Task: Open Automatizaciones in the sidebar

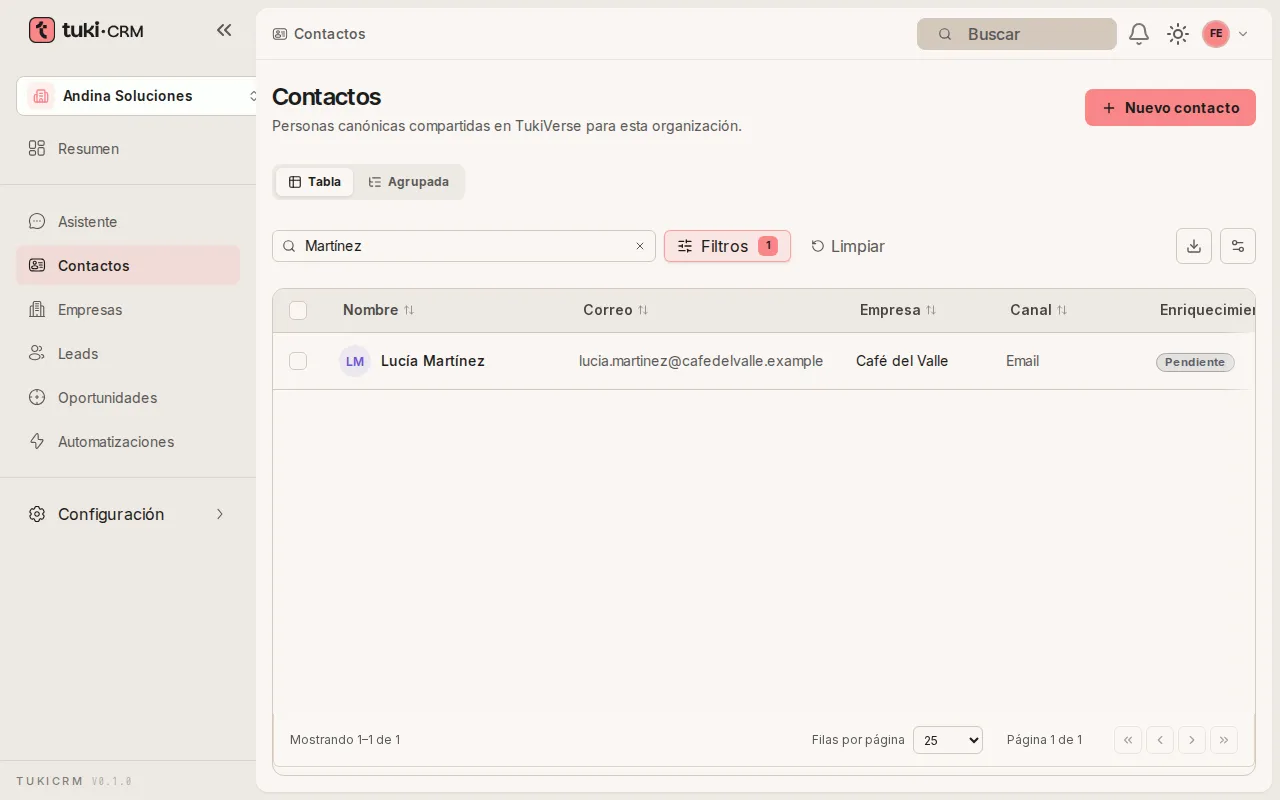Action: [128, 442]
